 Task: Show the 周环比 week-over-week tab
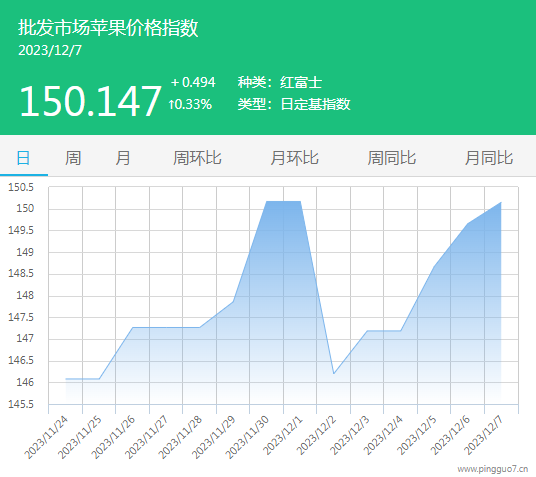coord(197,158)
